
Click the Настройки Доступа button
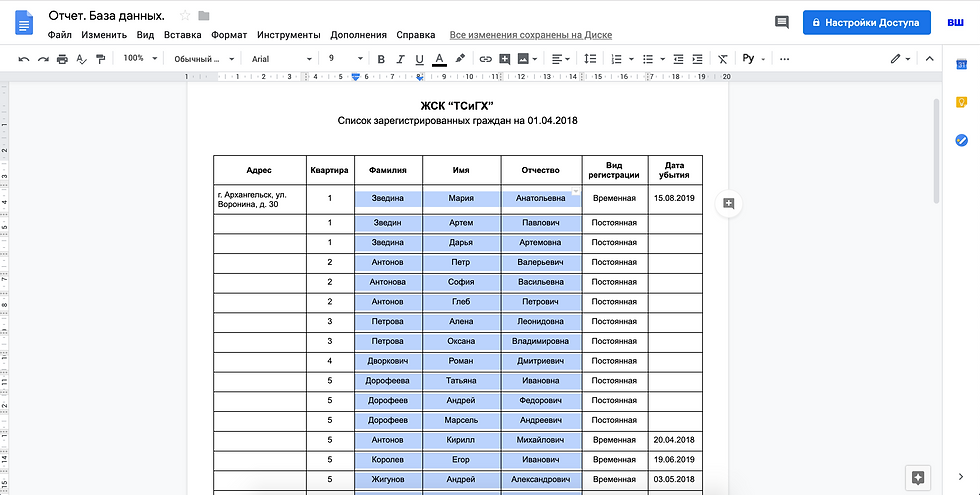pyautogui.click(x=866, y=22)
